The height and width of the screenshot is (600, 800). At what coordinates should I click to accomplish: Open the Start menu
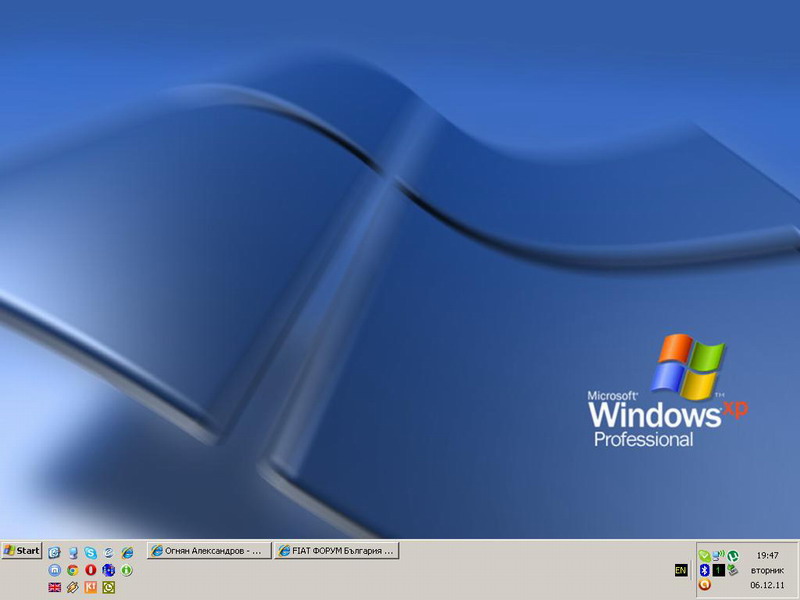[22, 551]
